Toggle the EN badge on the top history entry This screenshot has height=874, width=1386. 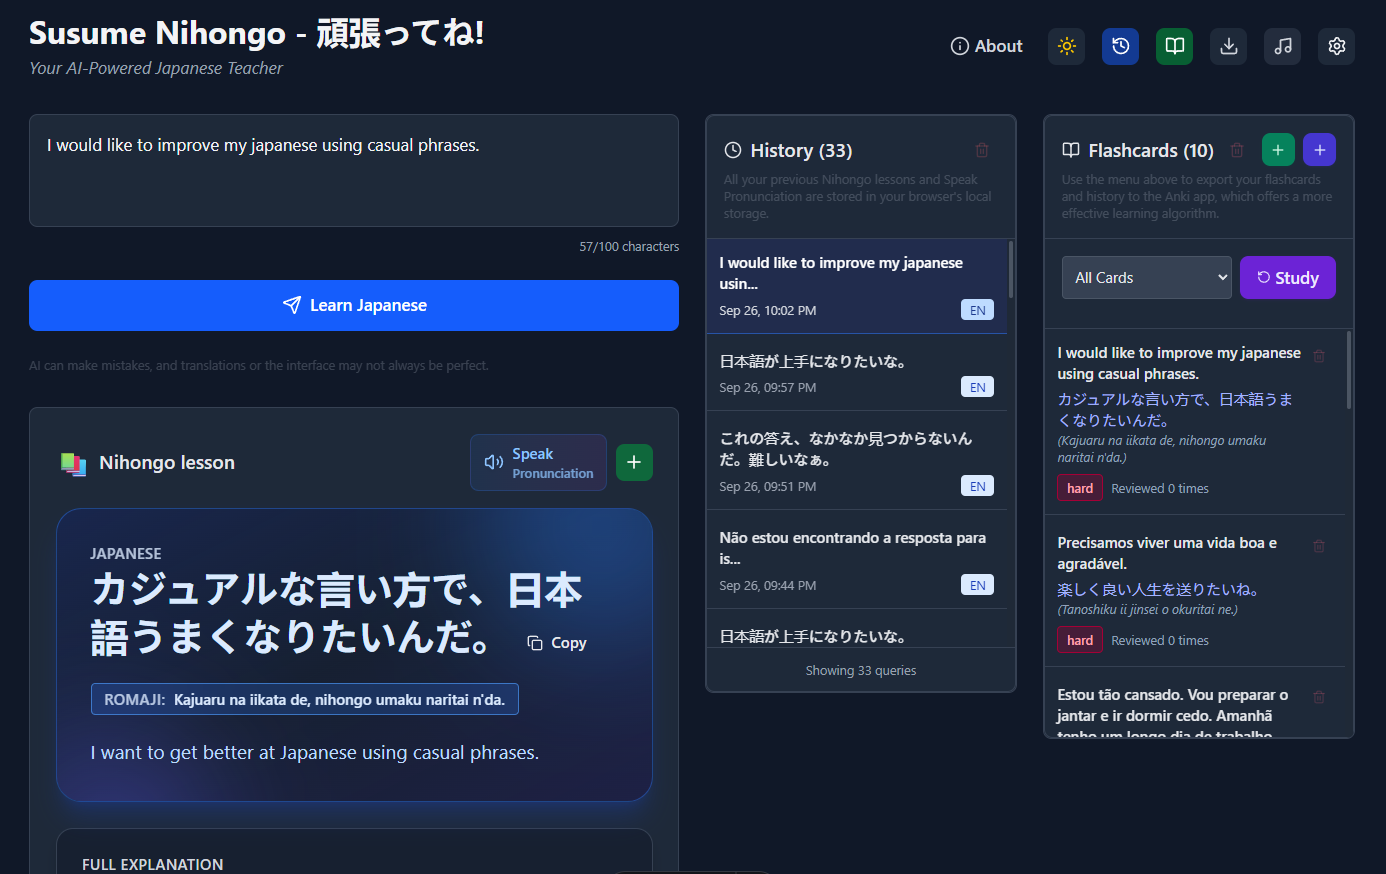point(977,310)
